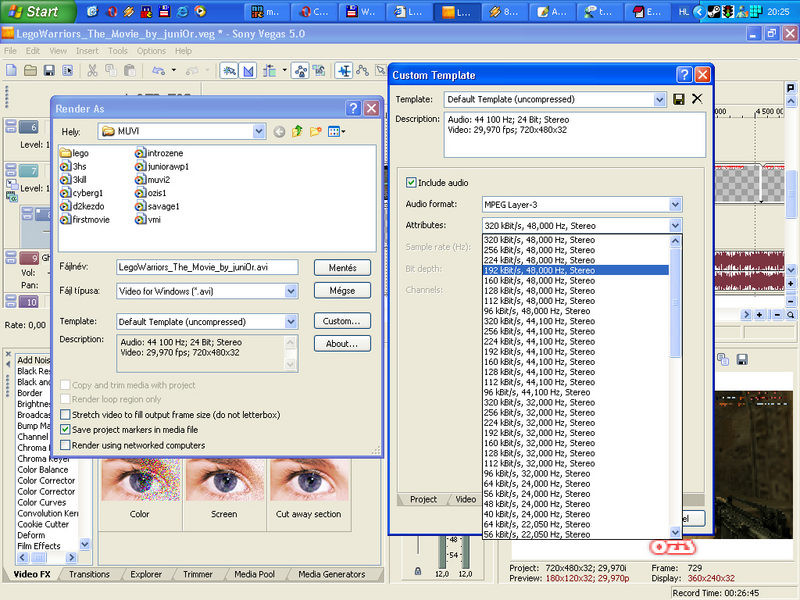This screenshot has height=600, width=800.
Task: Open the Template dropdown in Render As
Action: click(290, 321)
